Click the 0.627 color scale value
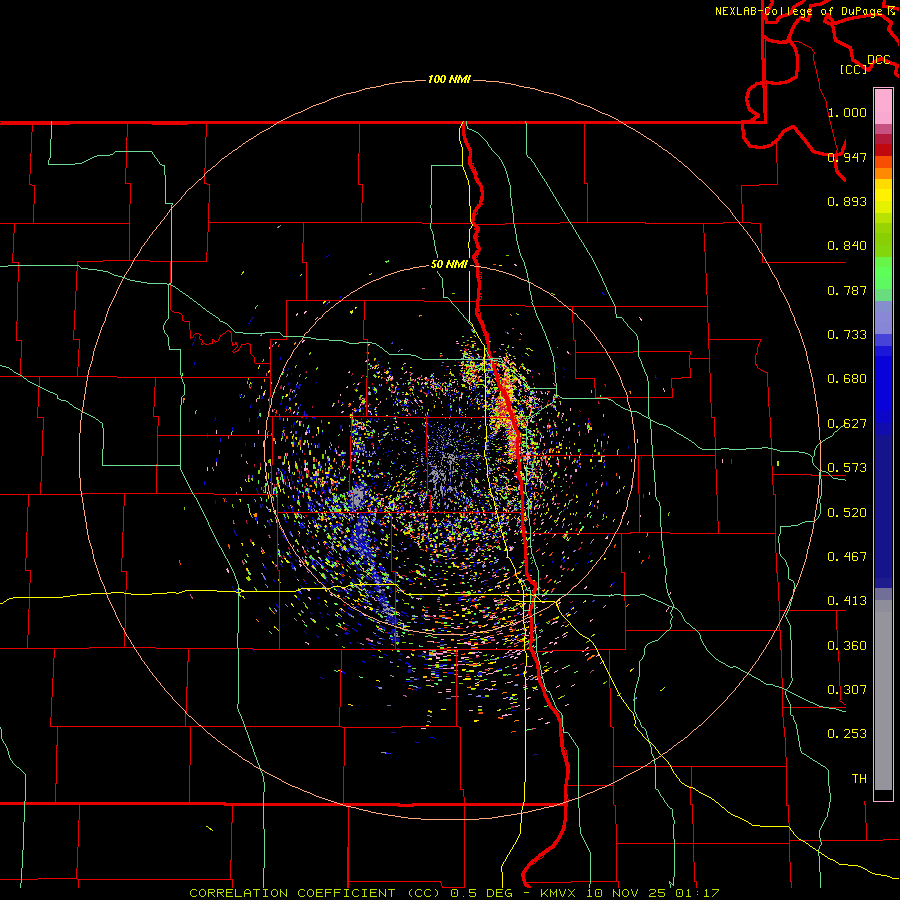The image size is (900, 900). pyautogui.click(x=847, y=423)
